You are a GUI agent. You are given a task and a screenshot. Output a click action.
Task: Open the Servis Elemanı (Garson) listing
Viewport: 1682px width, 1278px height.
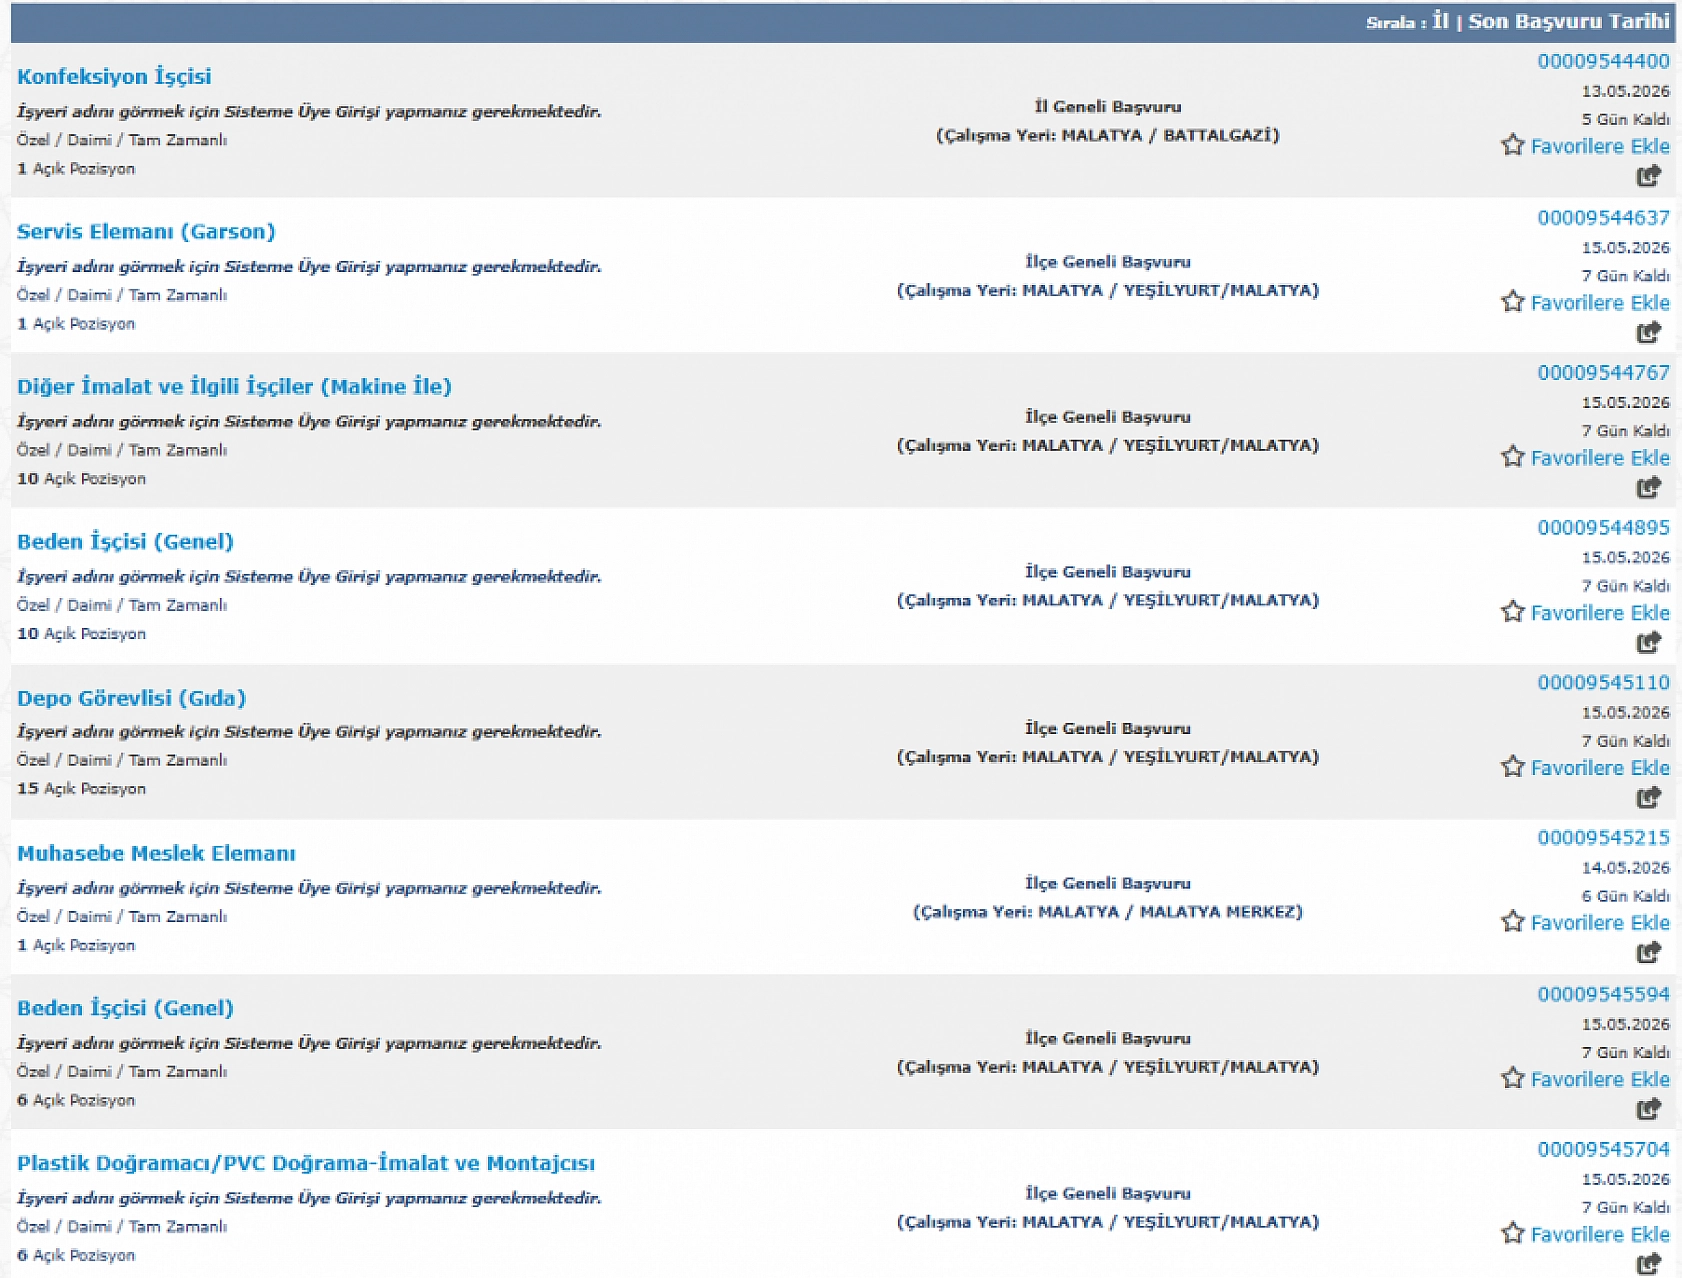[146, 232]
